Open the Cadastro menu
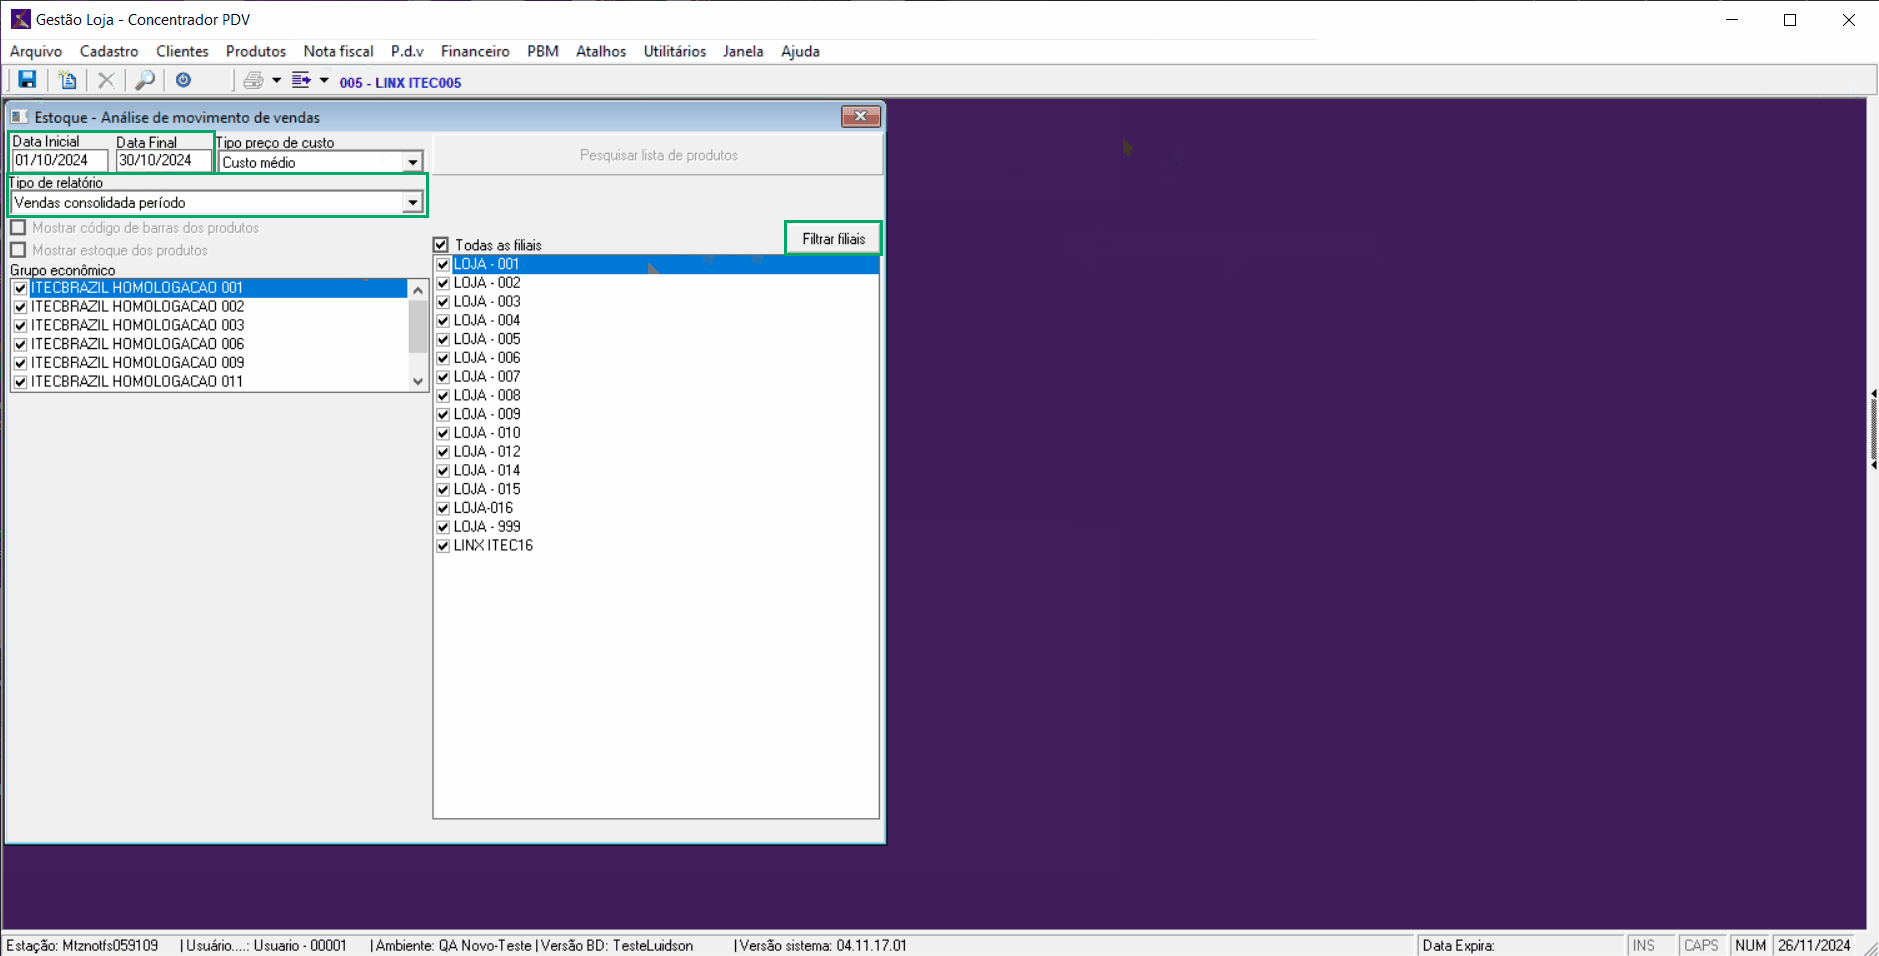The width and height of the screenshot is (1879, 956). pos(109,51)
